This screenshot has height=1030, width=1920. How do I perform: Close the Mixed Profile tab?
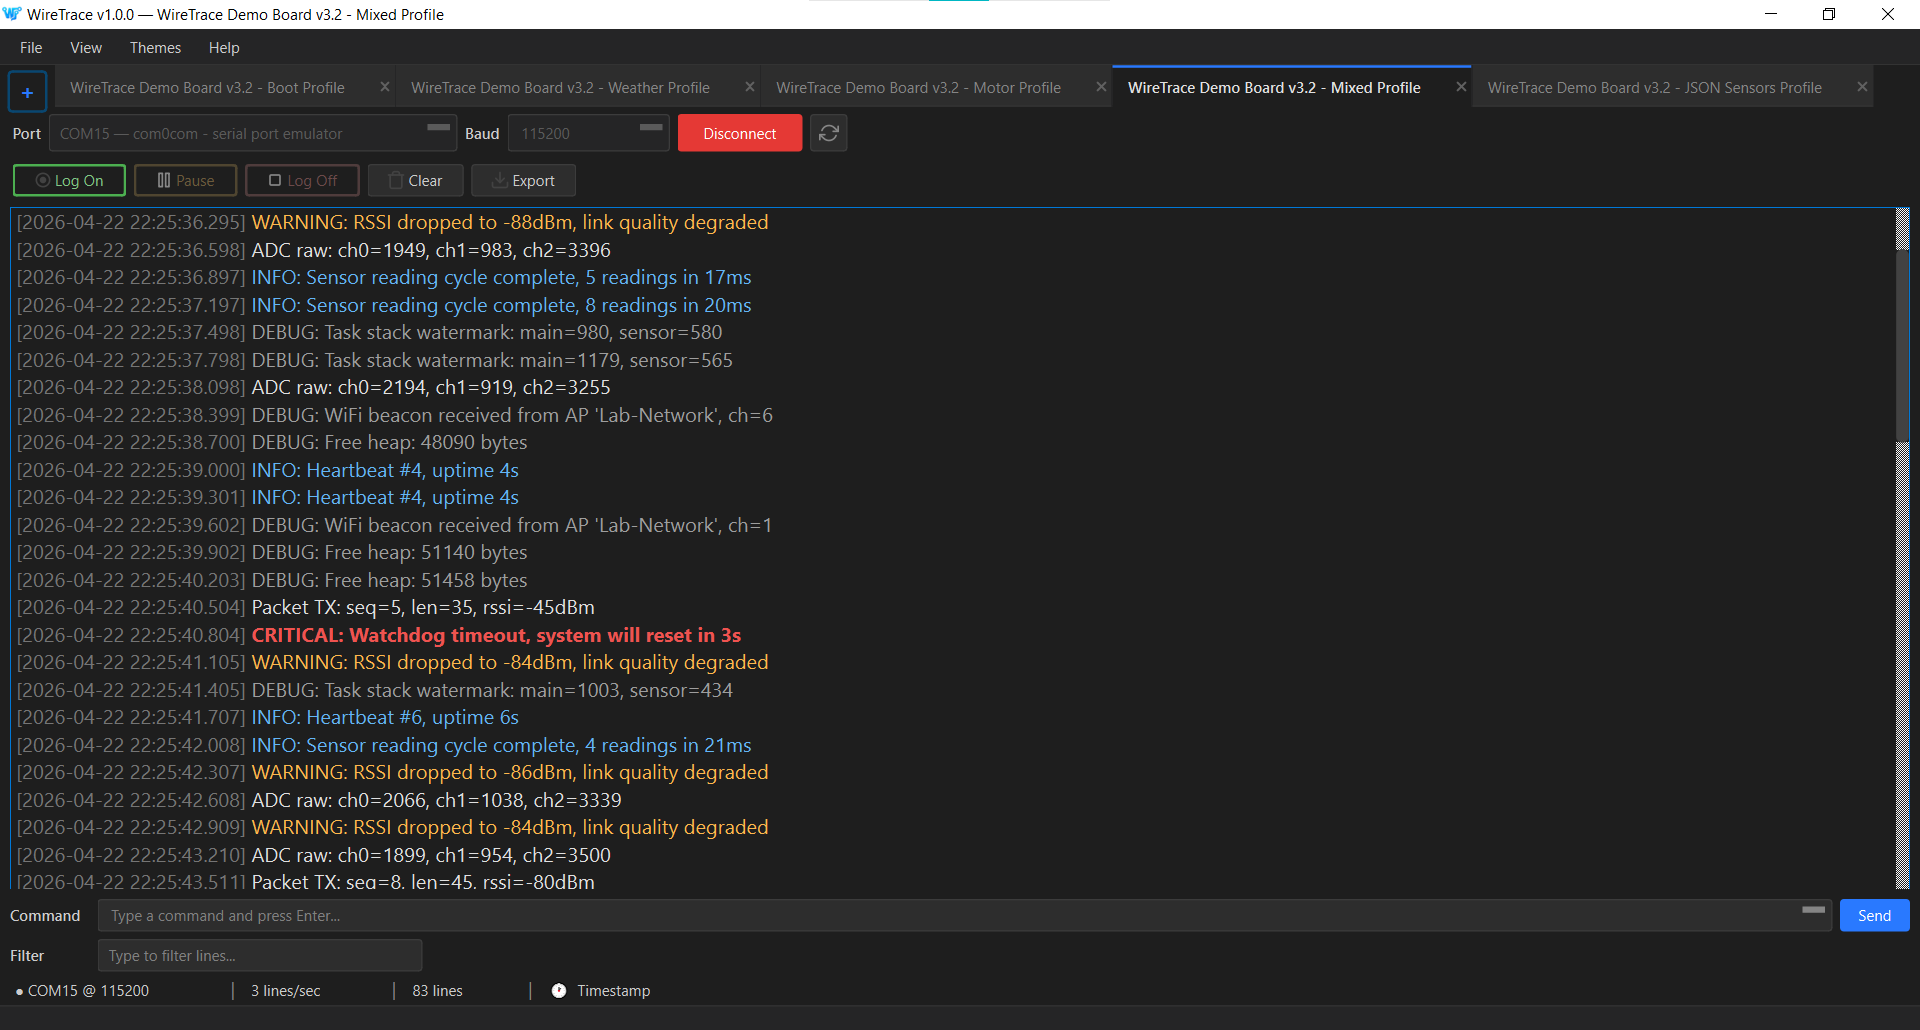pos(1461,87)
